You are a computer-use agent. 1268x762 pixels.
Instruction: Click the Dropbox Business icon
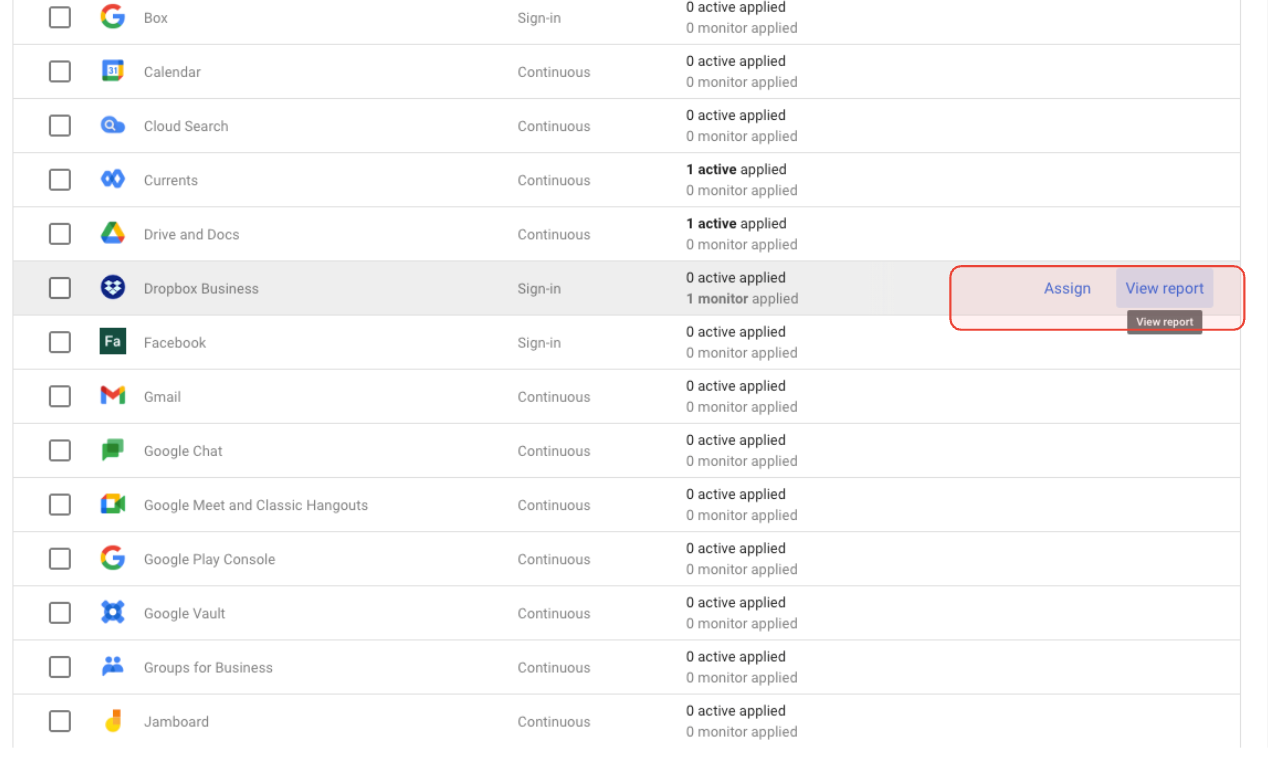pos(113,288)
